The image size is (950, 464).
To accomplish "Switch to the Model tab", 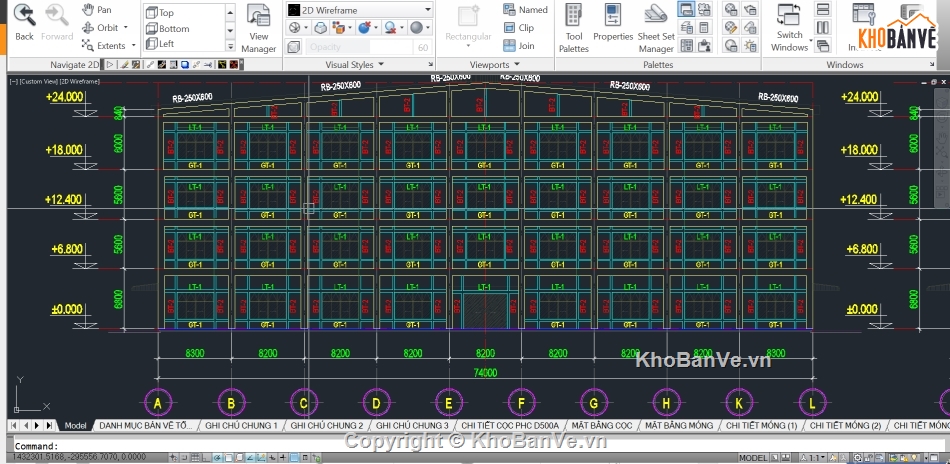I will [76, 426].
